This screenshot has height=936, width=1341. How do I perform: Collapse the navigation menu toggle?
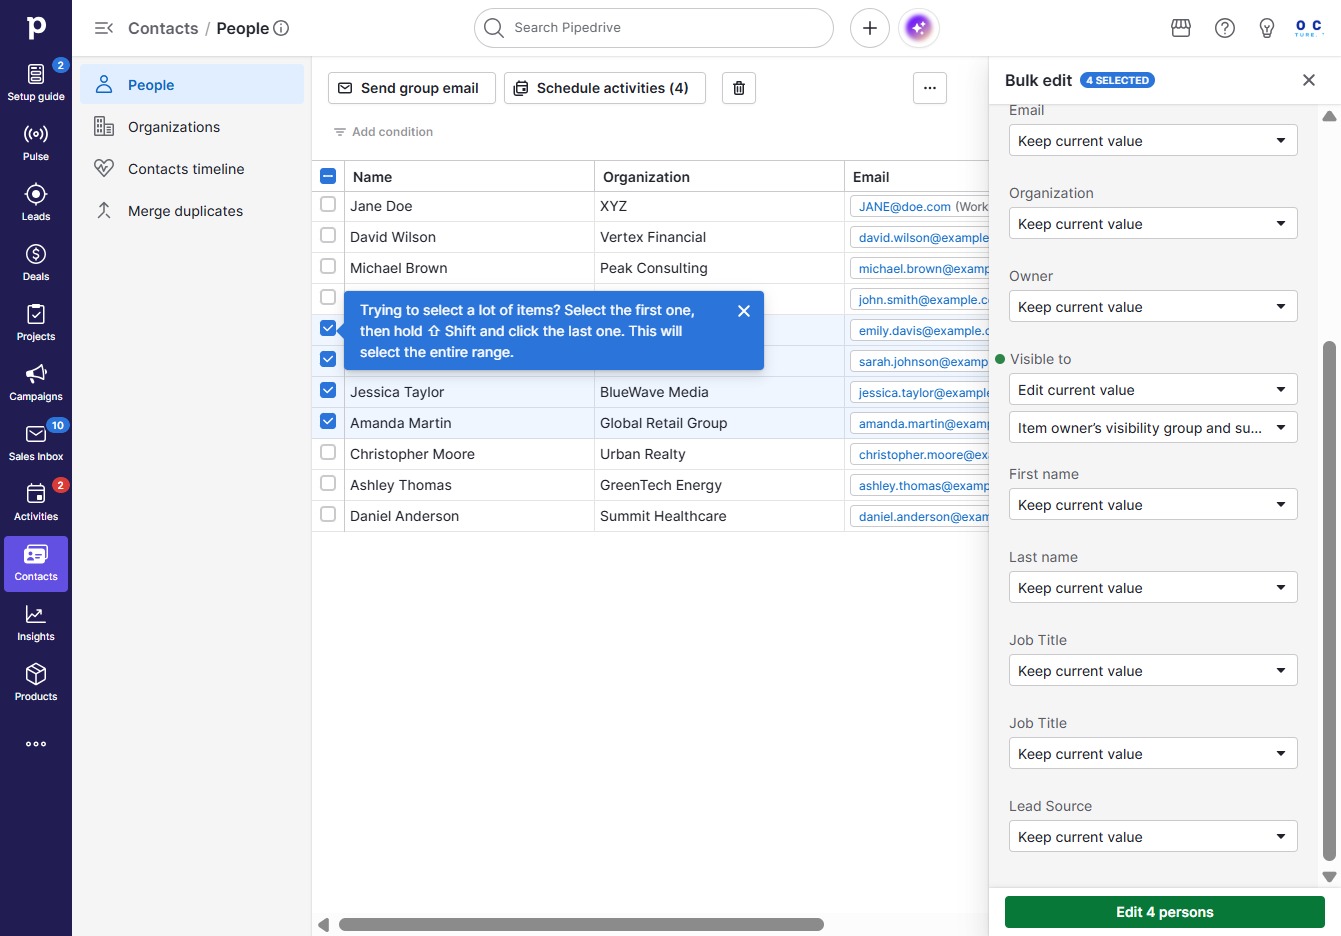coord(104,28)
